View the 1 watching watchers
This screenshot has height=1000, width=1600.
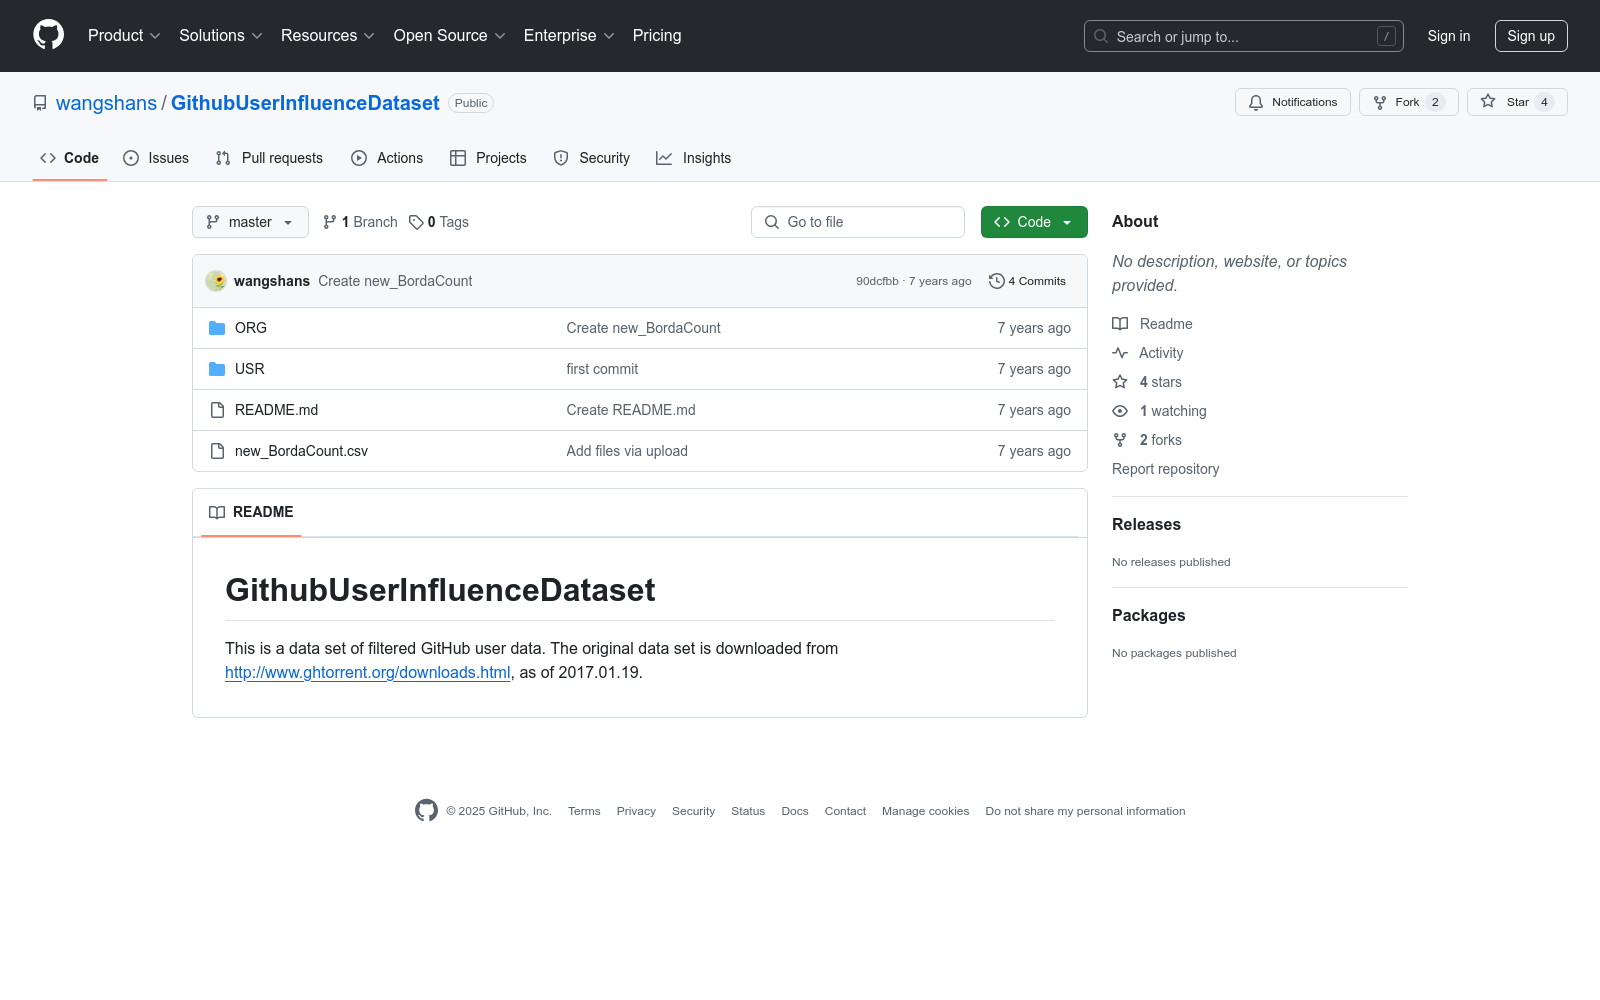[1159, 411]
